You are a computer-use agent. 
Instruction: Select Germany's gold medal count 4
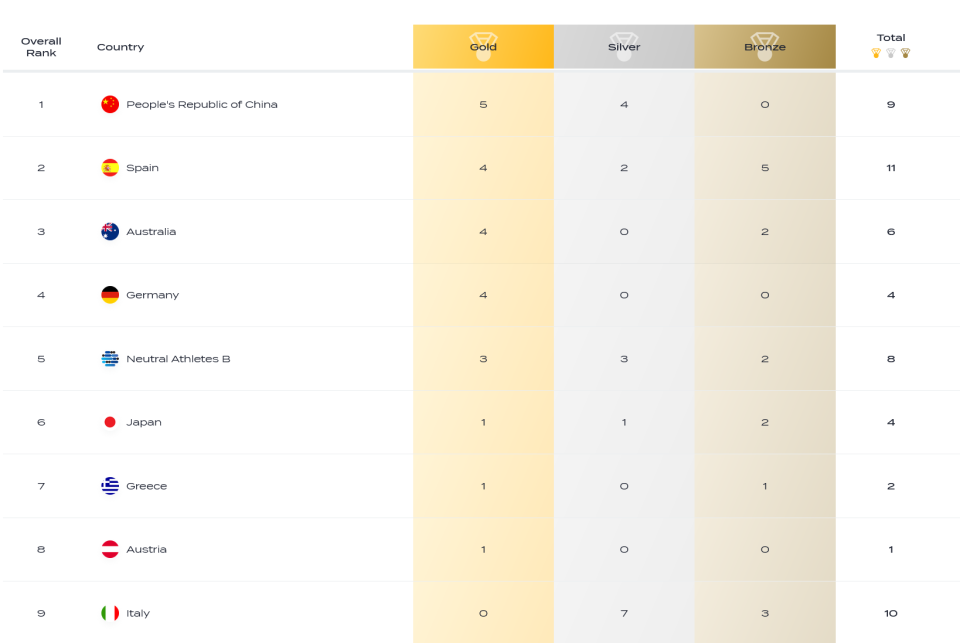click(x=483, y=295)
